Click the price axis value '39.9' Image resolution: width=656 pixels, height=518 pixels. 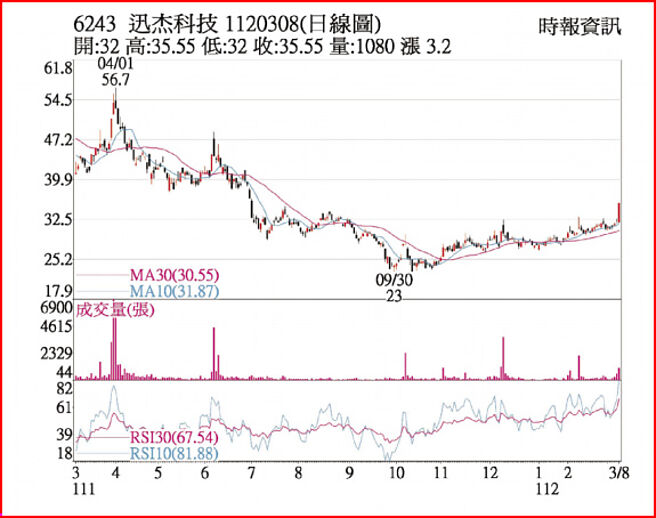[59, 180]
